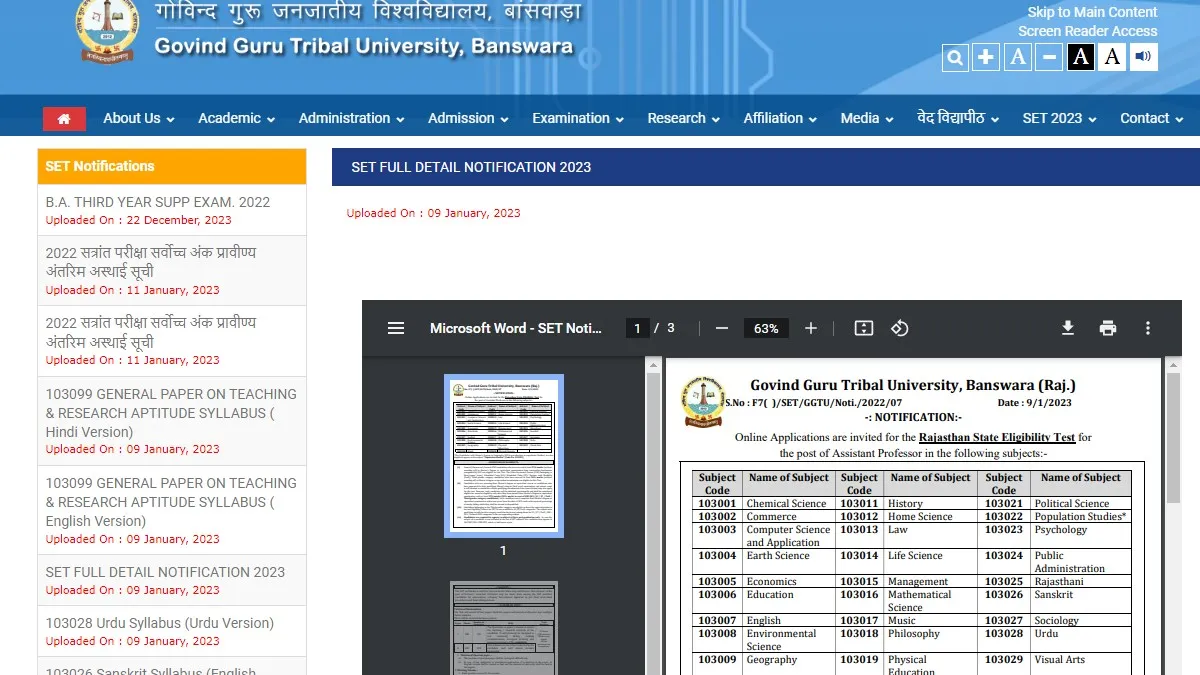Screen dimensions: 1200x675
Task: Switch to white standard contrast theme
Action: pos(1112,58)
